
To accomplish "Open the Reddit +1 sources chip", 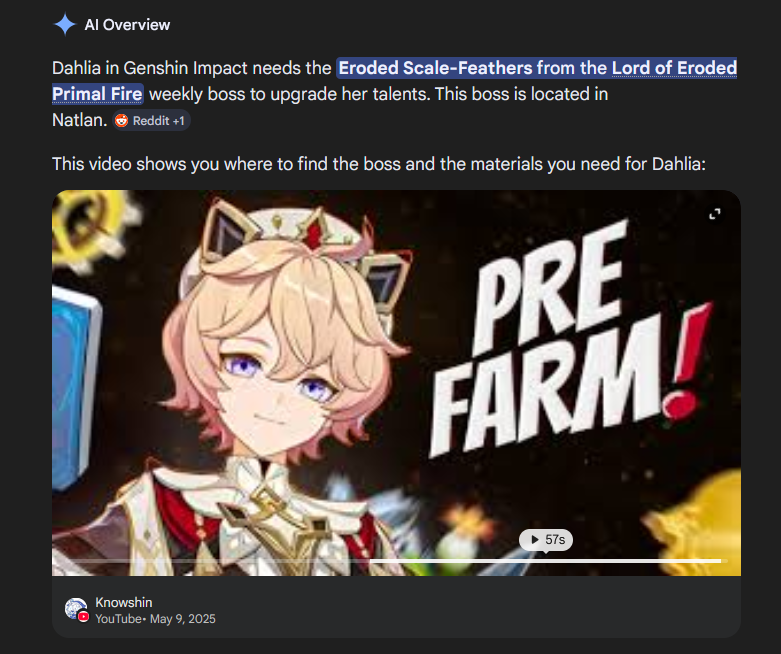I will click(x=151, y=121).
